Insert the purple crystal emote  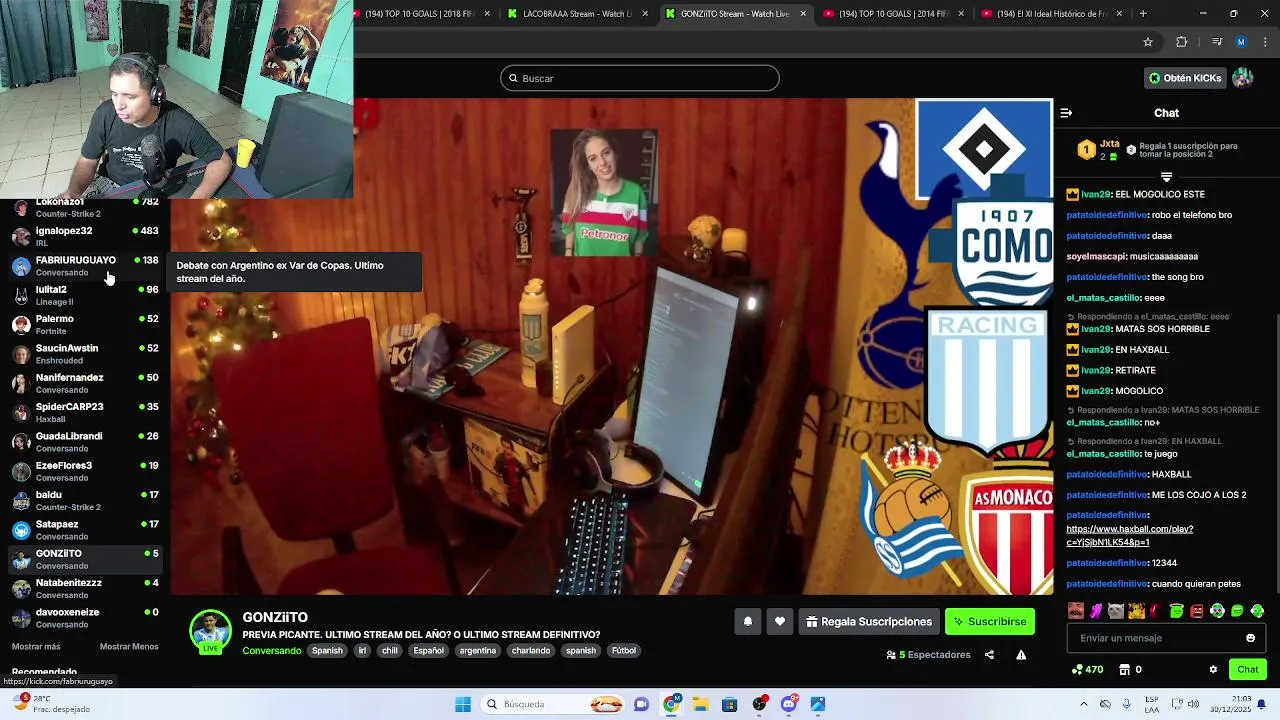1096,611
